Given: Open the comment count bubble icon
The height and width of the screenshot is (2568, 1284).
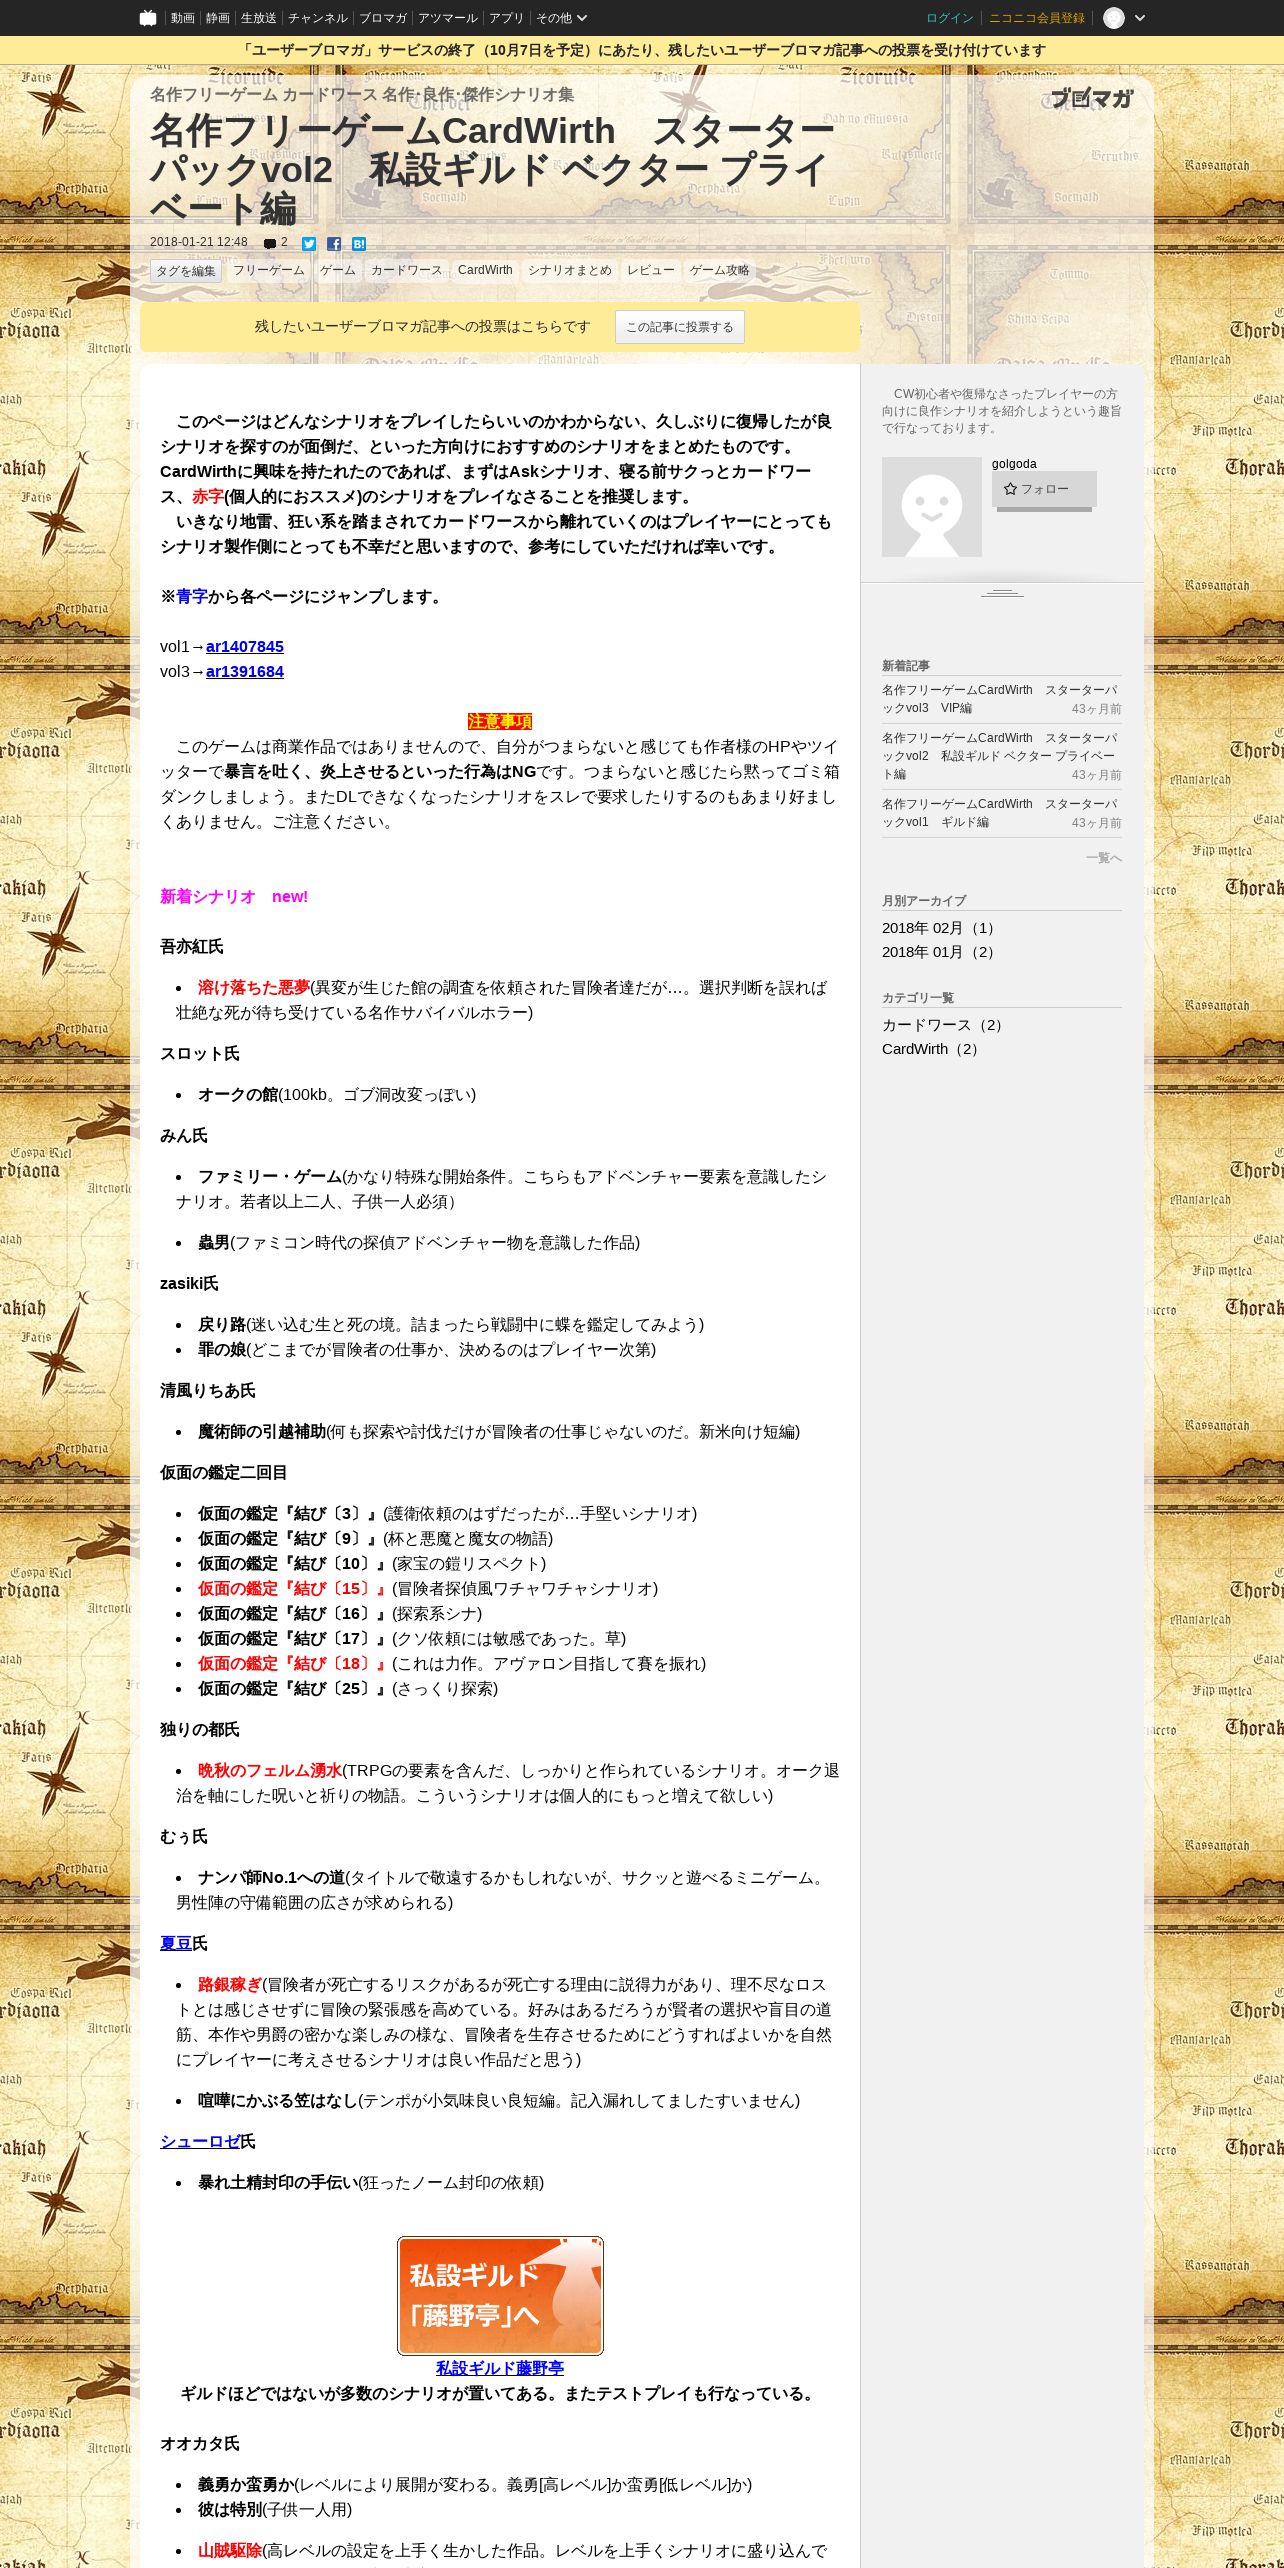Looking at the screenshot, I should click(270, 244).
